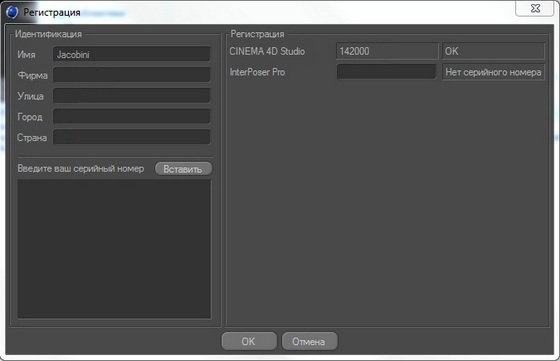Click the 'Город' label

pos(30,117)
